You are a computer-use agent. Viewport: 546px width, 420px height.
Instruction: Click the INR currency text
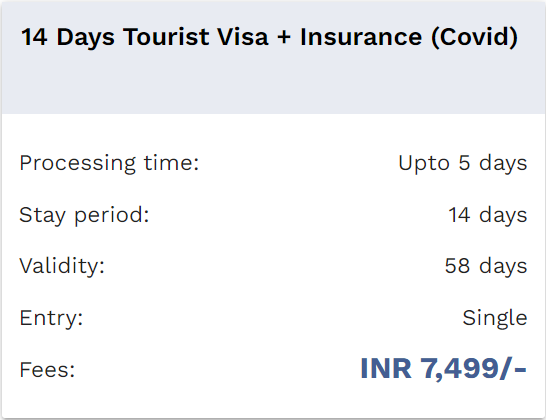pos(386,368)
